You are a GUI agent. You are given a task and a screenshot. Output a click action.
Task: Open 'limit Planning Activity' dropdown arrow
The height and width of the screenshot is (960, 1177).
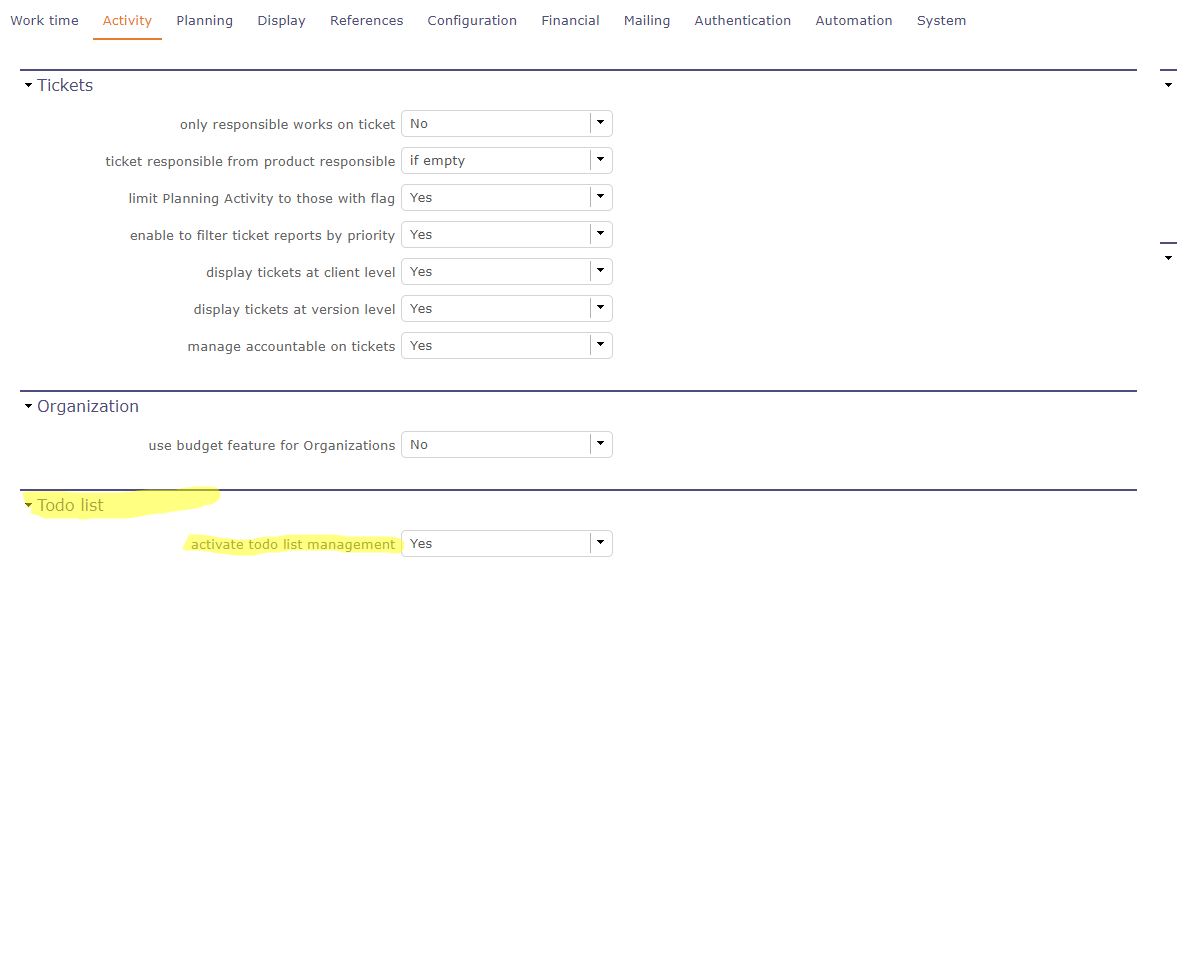600,198
